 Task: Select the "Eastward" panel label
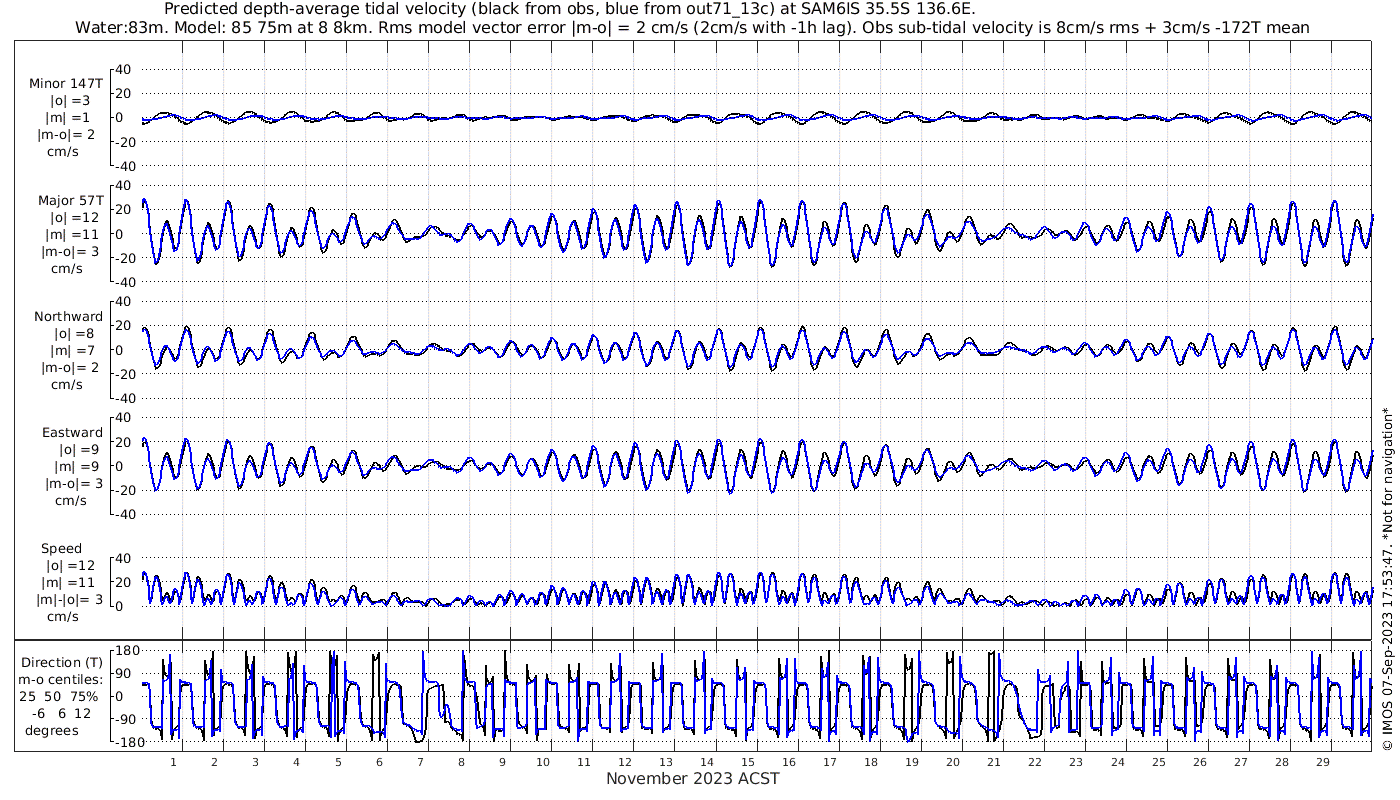[72, 432]
